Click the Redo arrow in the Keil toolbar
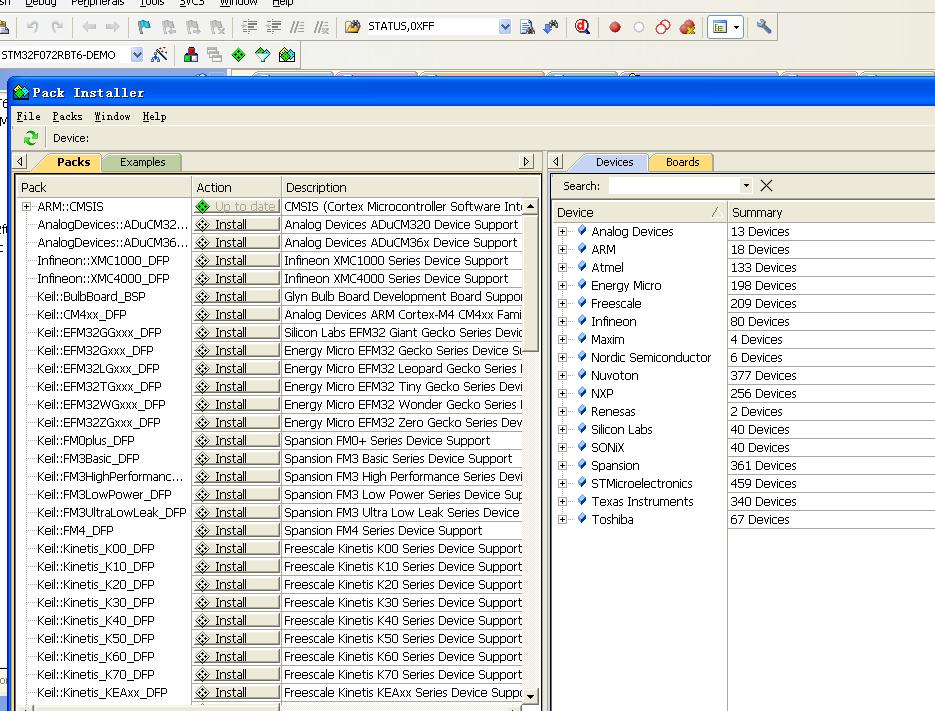 tap(57, 27)
